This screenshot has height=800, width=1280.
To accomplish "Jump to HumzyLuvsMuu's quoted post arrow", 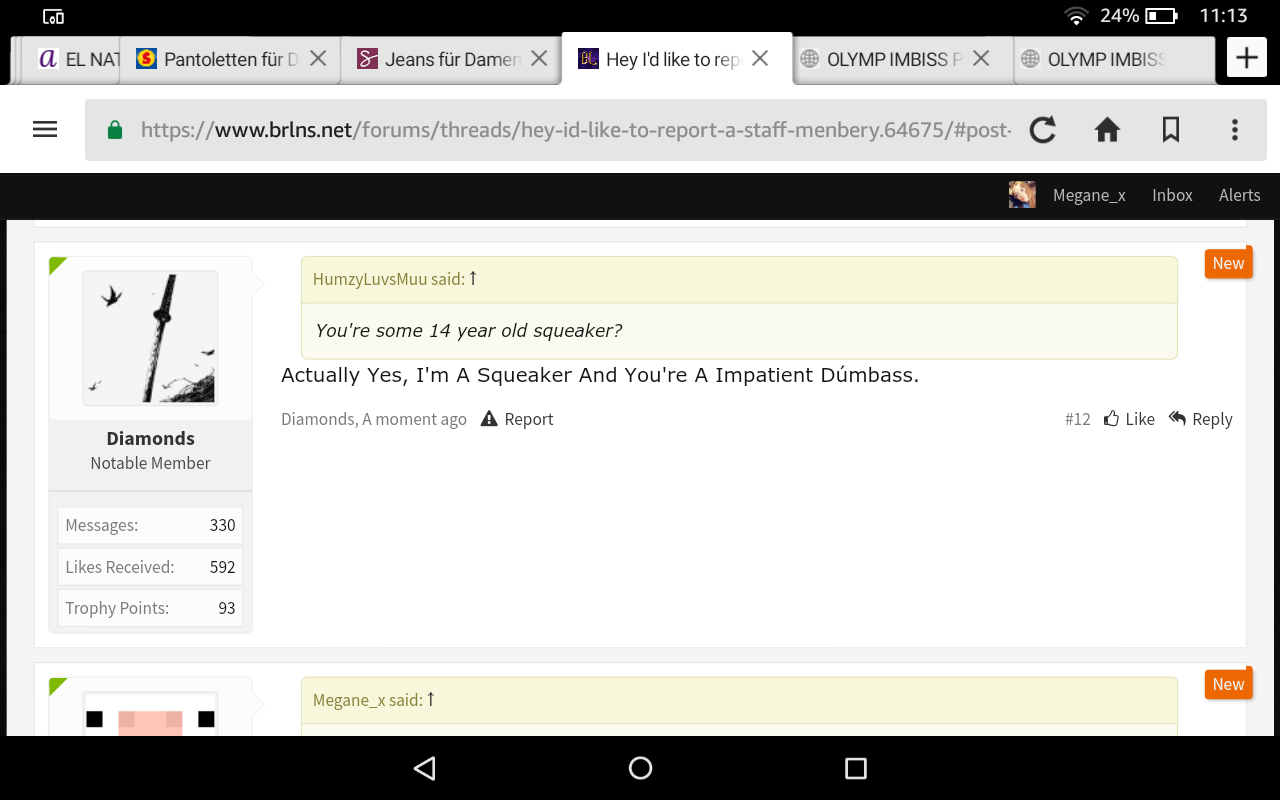I will 473,279.
